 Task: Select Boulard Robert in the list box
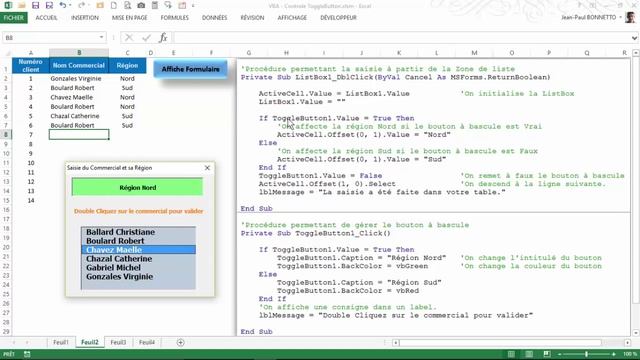click(138, 241)
